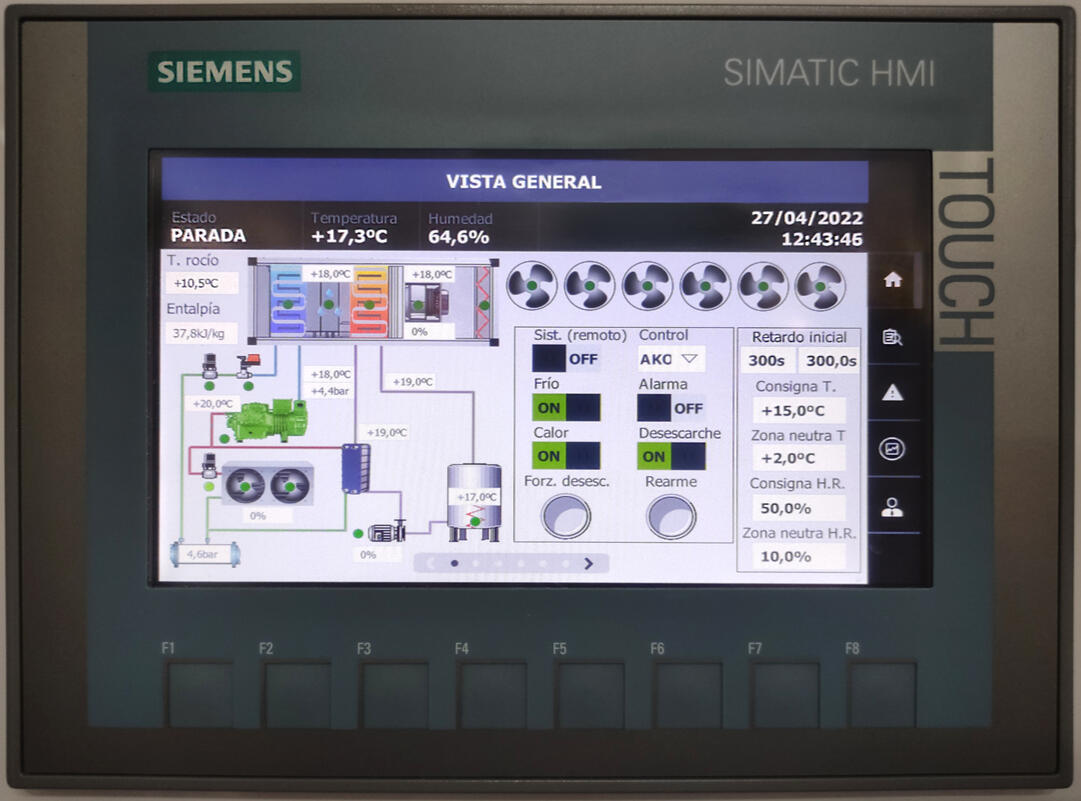Switch the Calor toggle
The height and width of the screenshot is (801, 1081).
(x=566, y=456)
